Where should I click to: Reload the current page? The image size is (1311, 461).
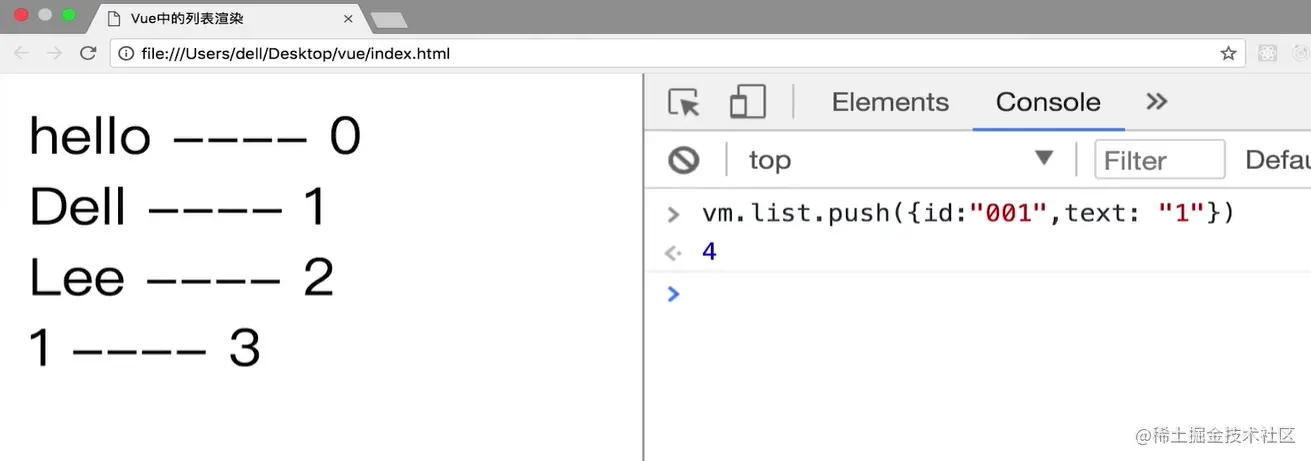point(88,53)
